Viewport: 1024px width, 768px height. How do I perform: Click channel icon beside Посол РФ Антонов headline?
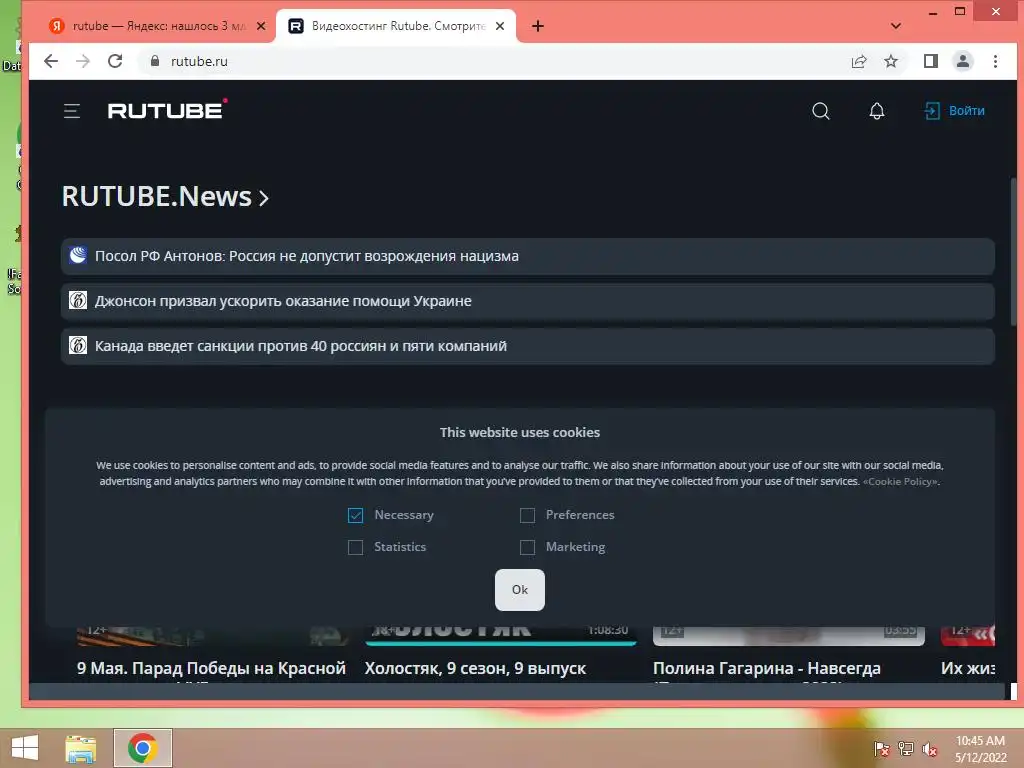78,255
